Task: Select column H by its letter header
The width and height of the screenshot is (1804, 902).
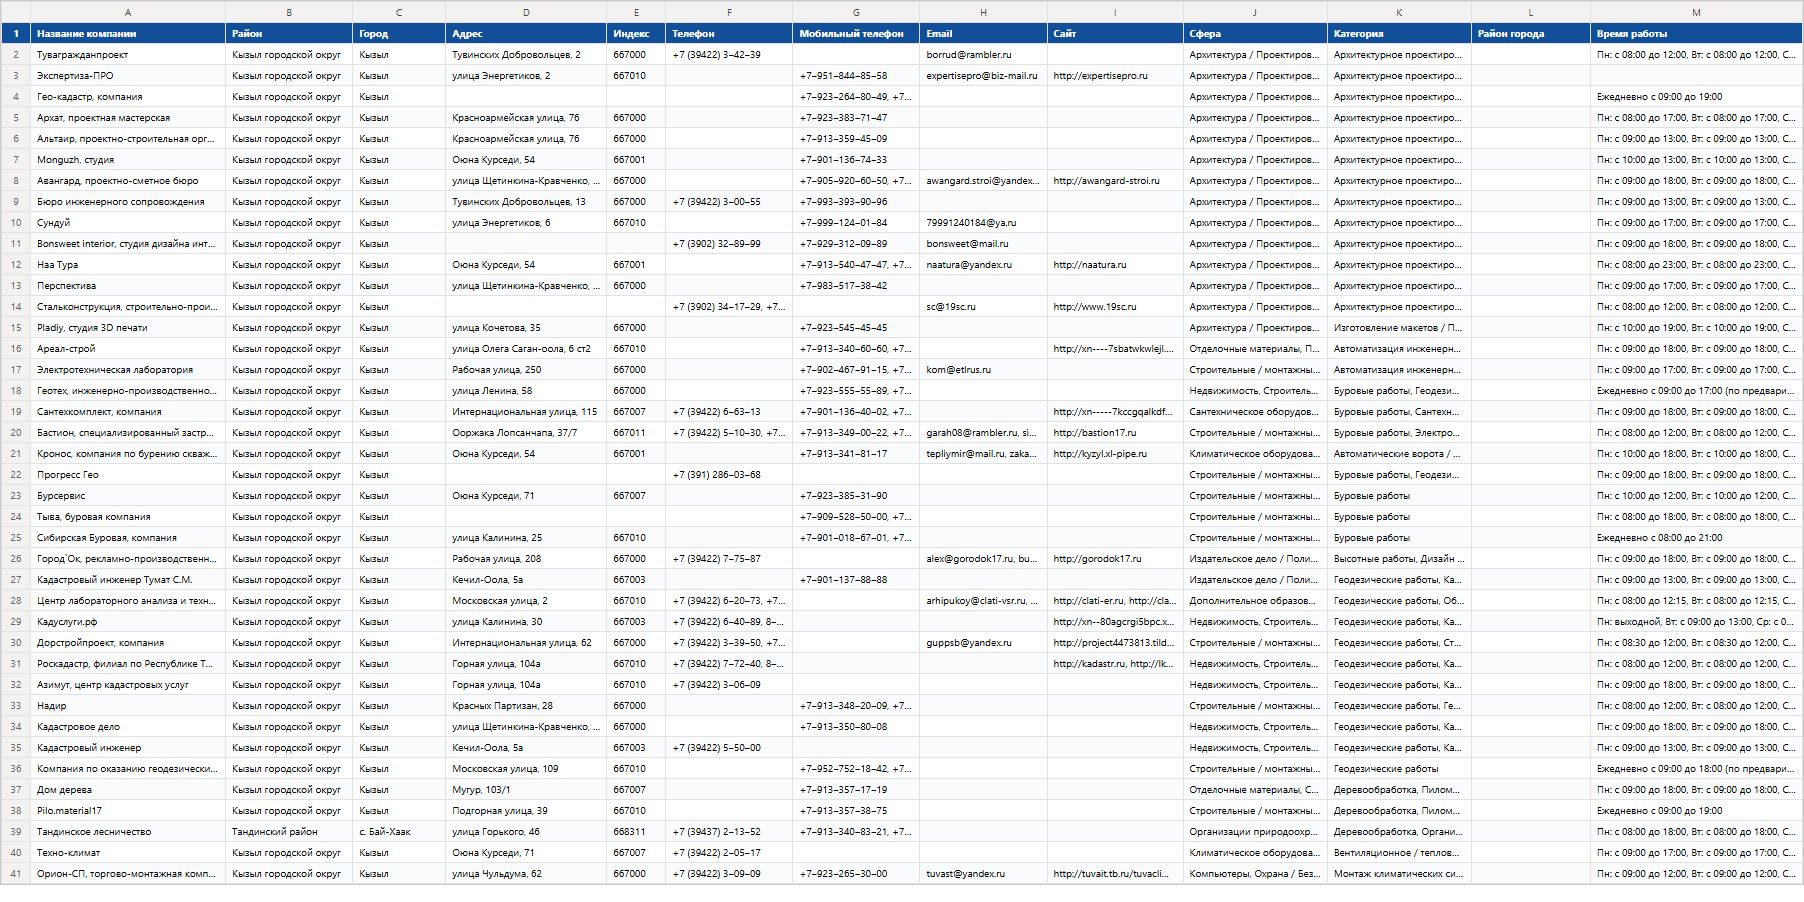Action: click(x=983, y=12)
